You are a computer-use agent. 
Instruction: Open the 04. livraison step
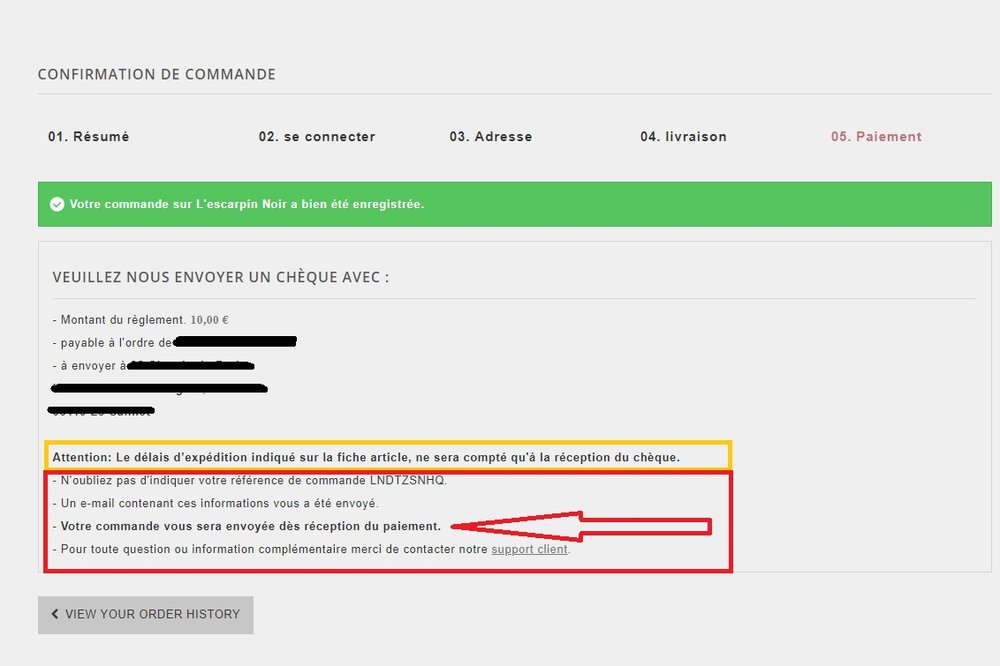pos(683,137)
